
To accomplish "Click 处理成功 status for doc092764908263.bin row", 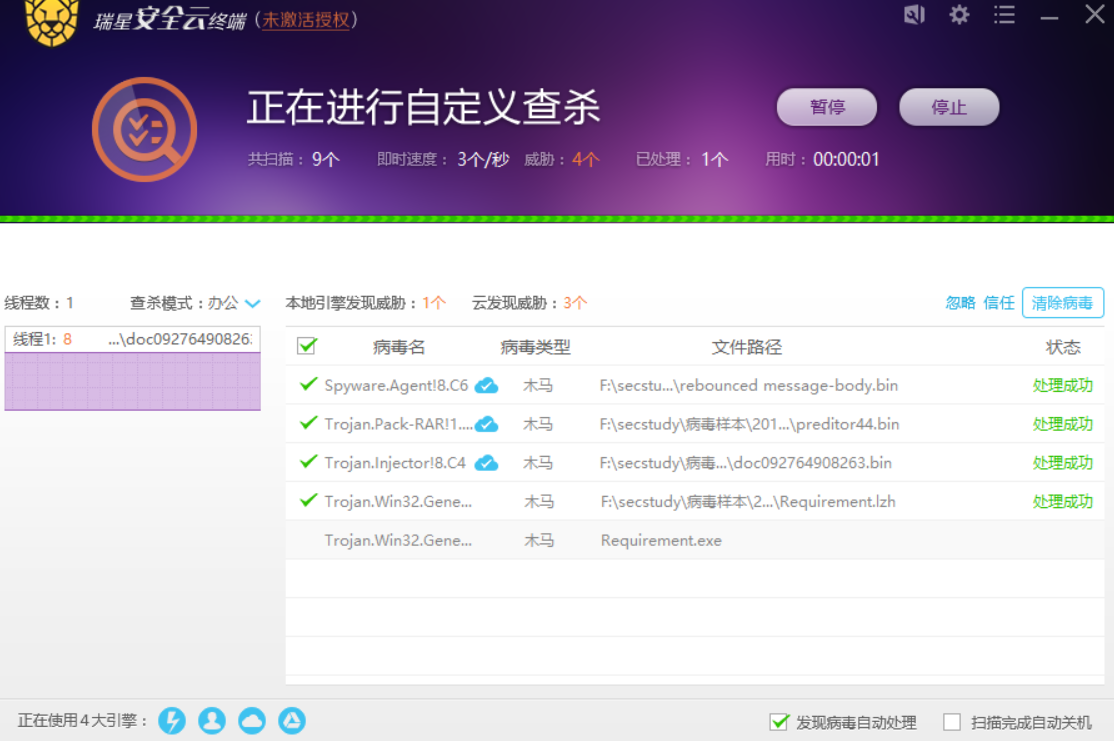I will tap(1063, 463).
